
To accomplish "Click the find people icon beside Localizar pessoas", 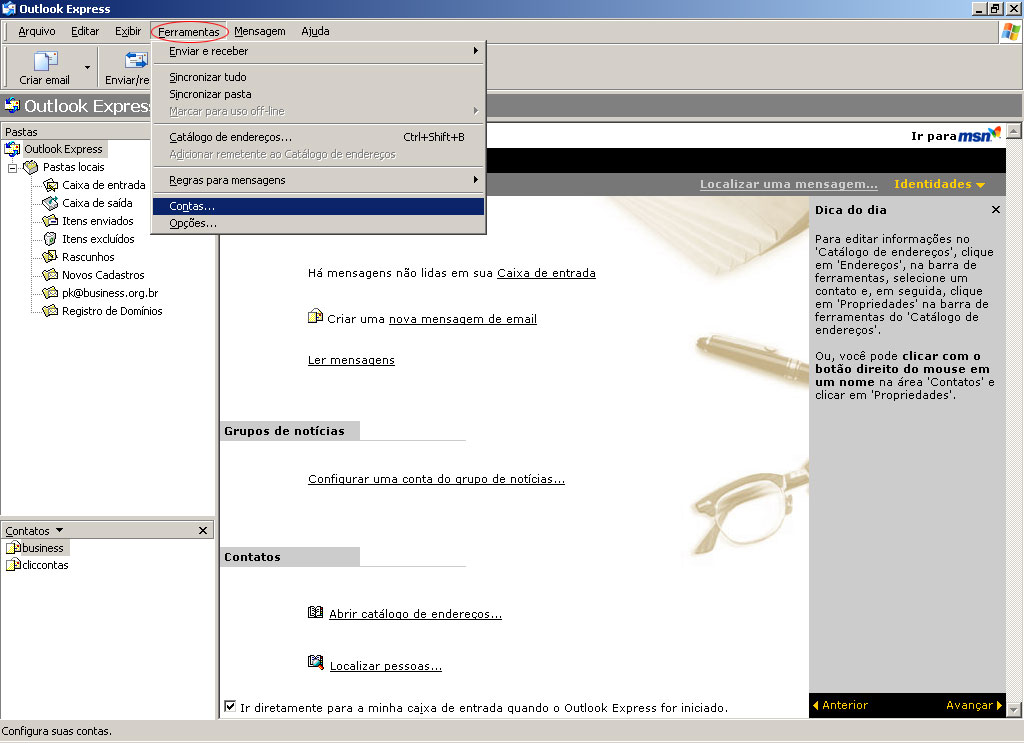I will pos(315,663).
